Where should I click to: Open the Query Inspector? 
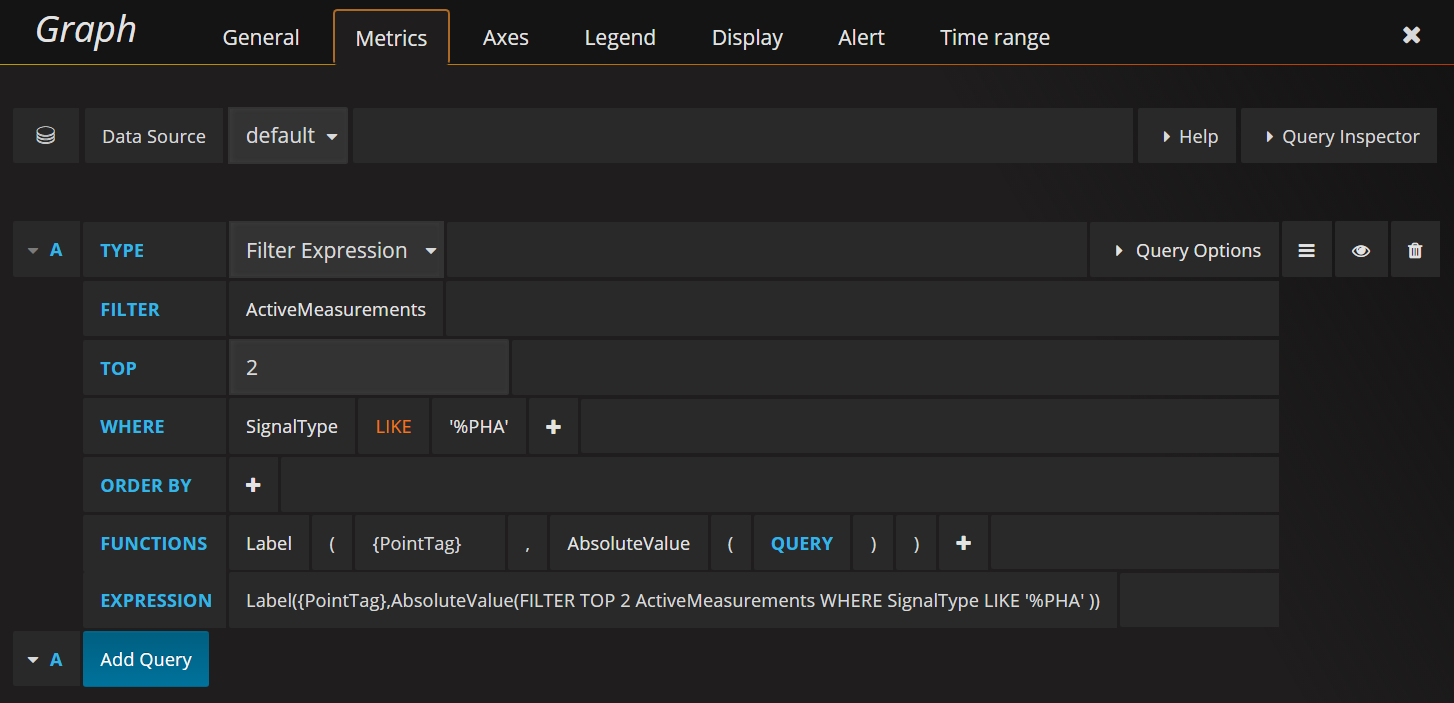click(1339, 136)
